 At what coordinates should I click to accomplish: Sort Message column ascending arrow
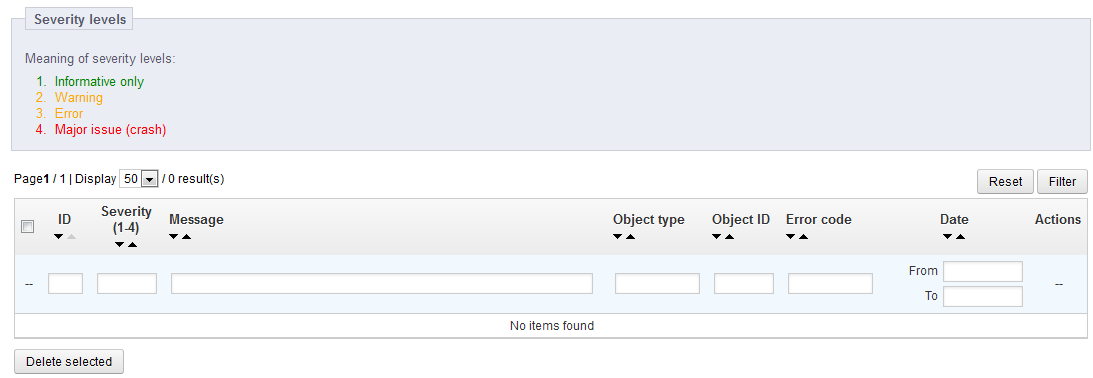[x=186, y=237]
